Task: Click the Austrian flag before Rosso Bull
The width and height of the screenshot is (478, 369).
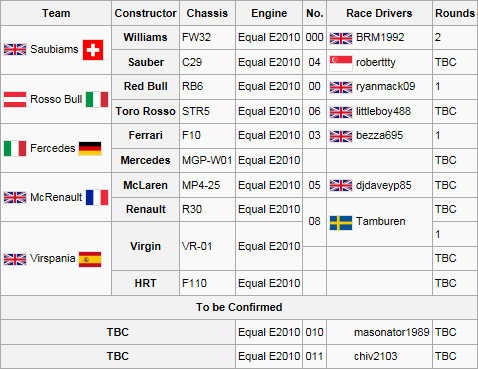Action: tap(15, 99)
